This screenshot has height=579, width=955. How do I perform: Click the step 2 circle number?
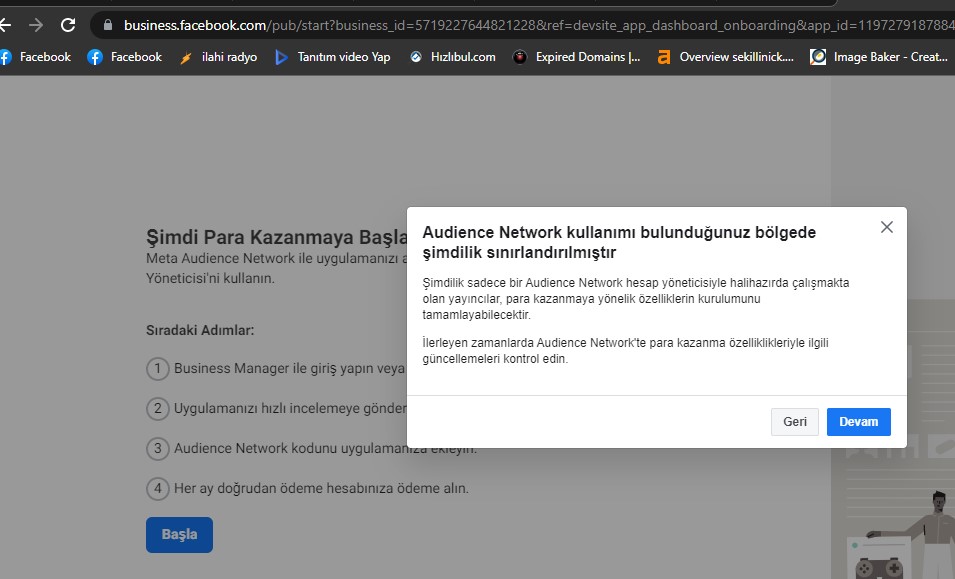[x=158, y=408]
